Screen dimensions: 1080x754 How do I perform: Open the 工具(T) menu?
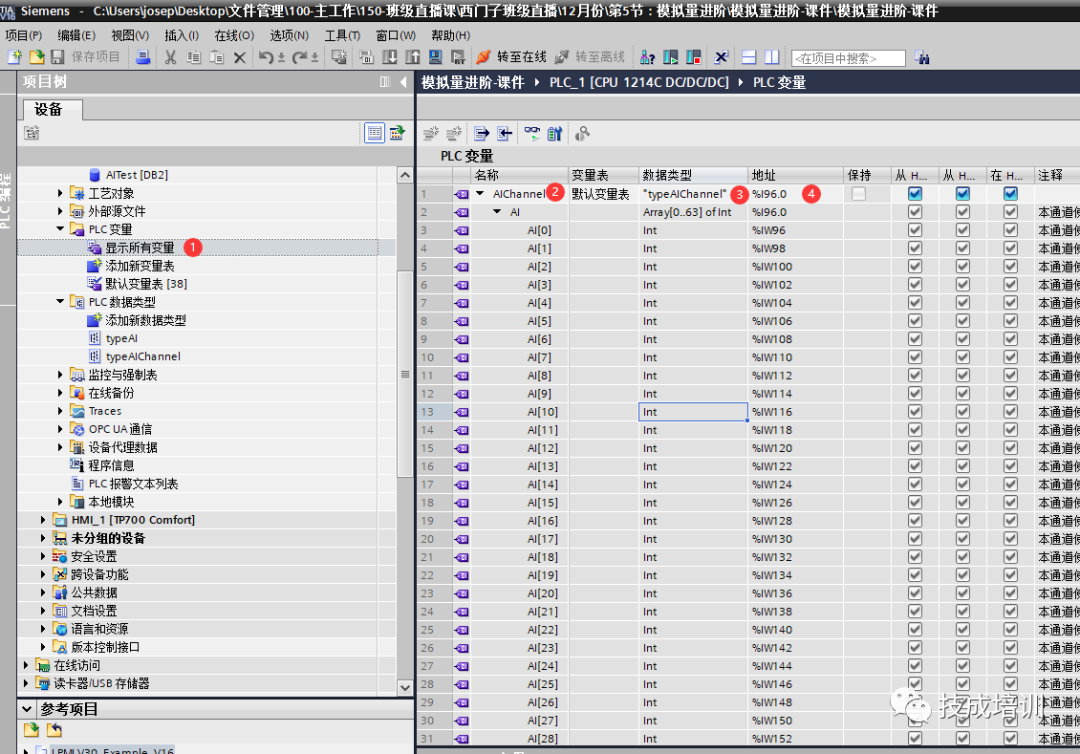pos(342,35)
